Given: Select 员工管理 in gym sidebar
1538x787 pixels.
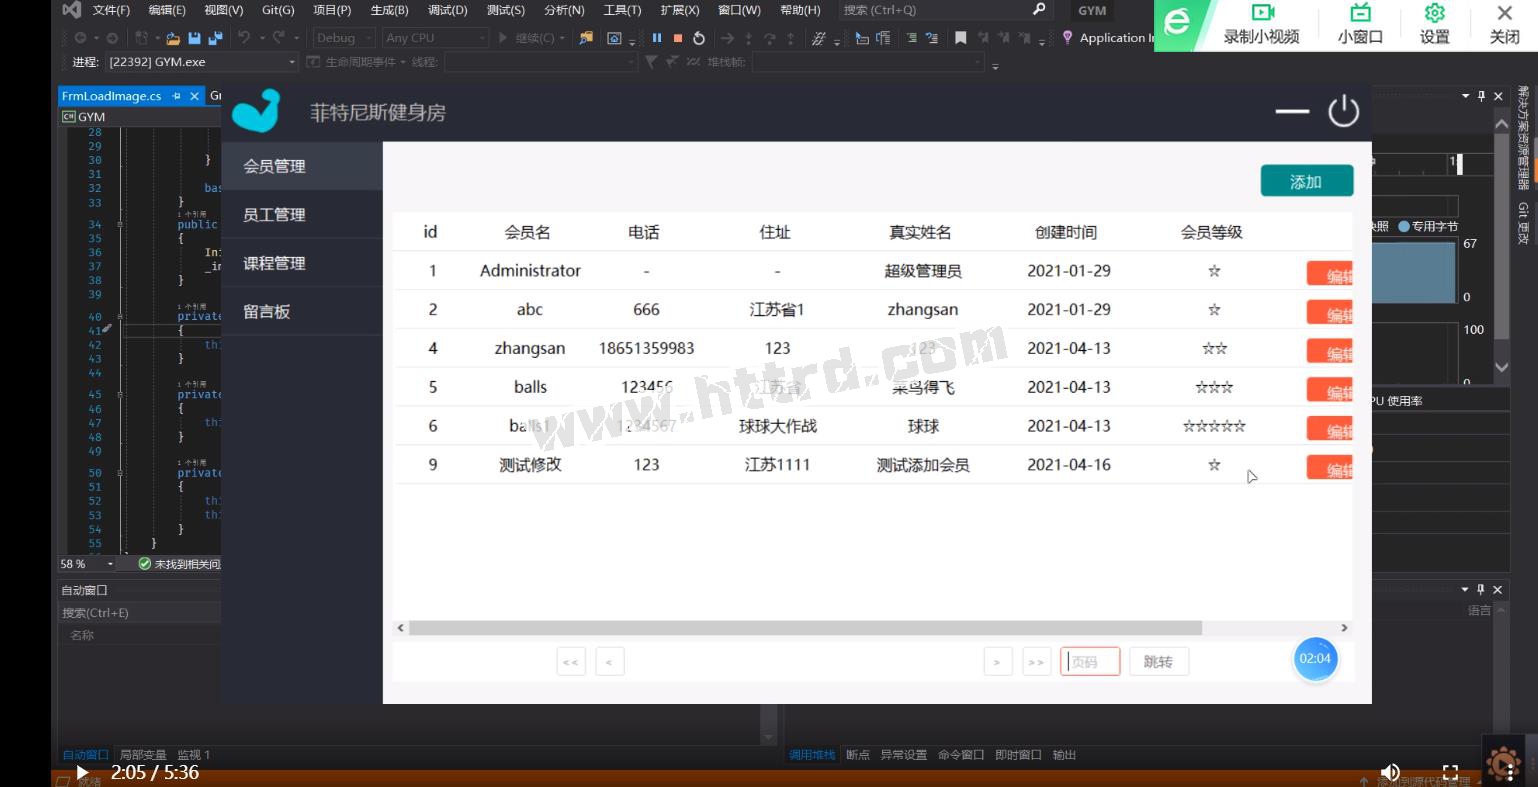Looking at the screenshot, I should pos(302,215).
